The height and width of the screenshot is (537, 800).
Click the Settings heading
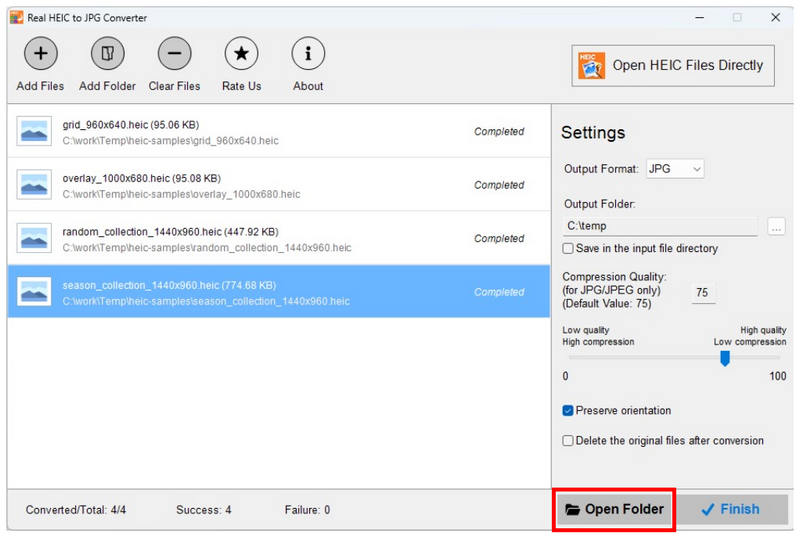tap(593, 133)
